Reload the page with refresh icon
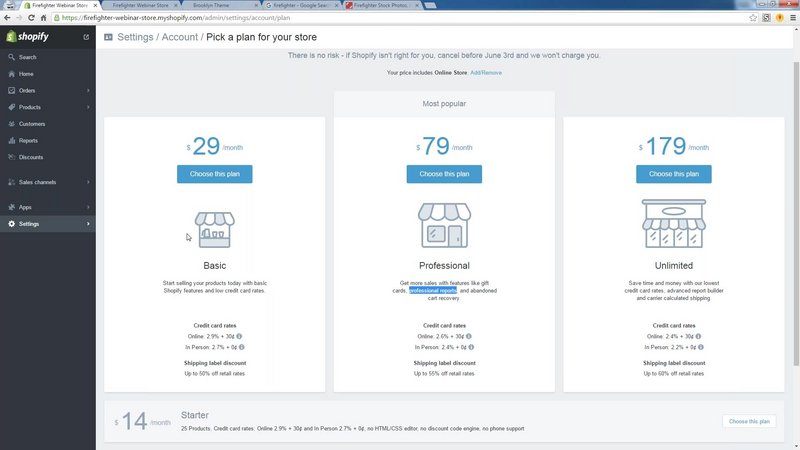Image resolution: width=800 pixels, height=450 pixels. (x=31, y=17)
